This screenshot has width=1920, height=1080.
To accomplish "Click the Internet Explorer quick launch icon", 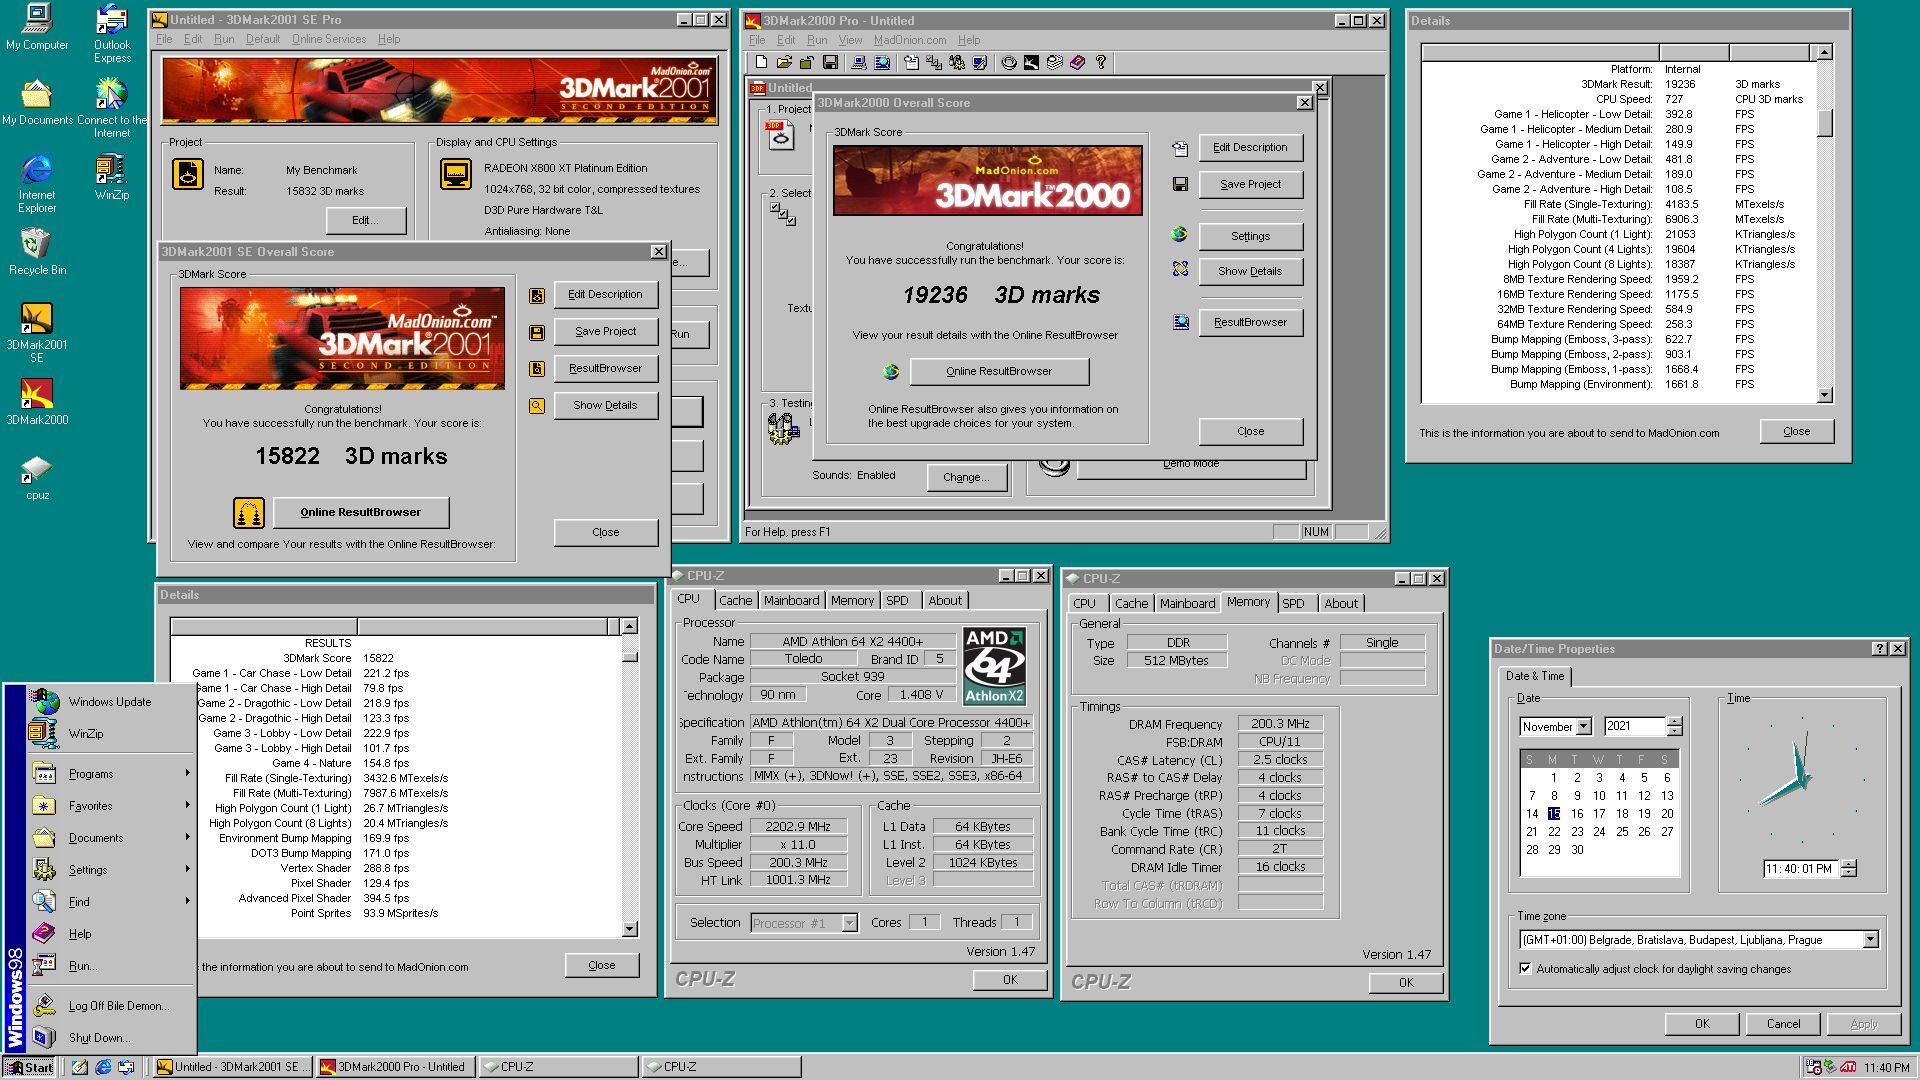I will click(103, 1067).
